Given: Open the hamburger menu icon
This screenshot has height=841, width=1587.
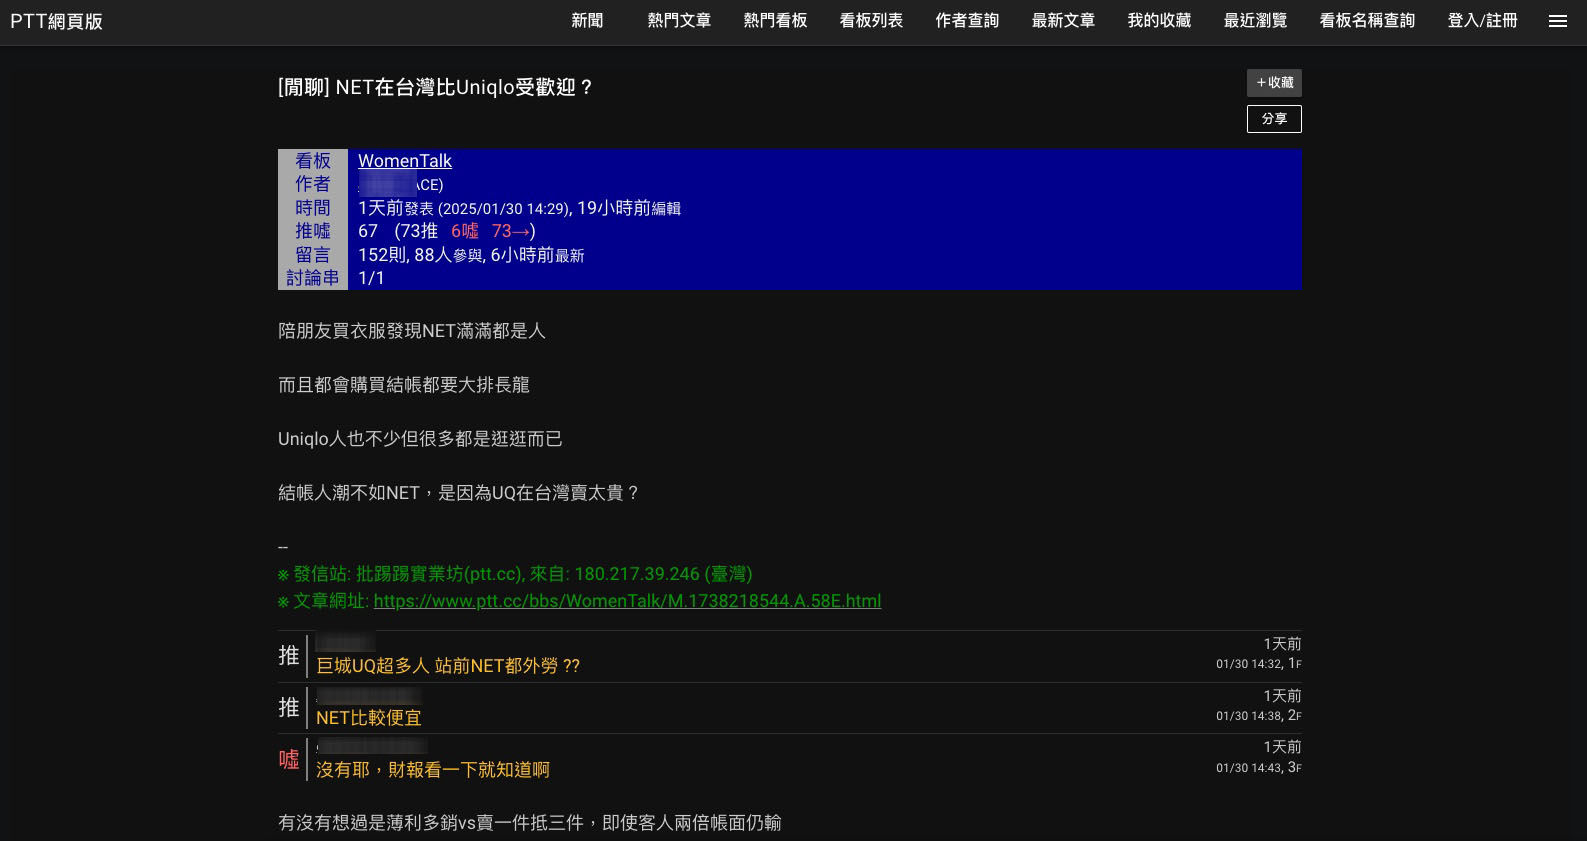Looking at the screenshot, I should (x=1557, y=21).
